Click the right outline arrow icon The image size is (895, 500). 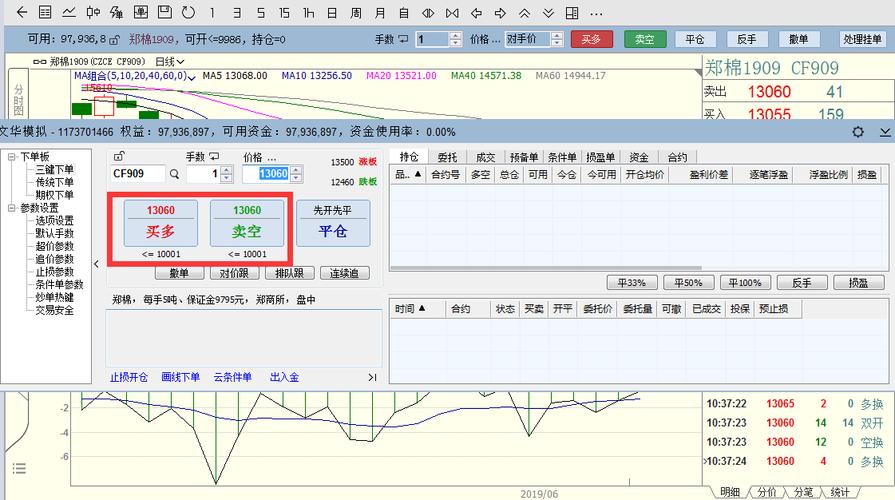tap(500, 13)
